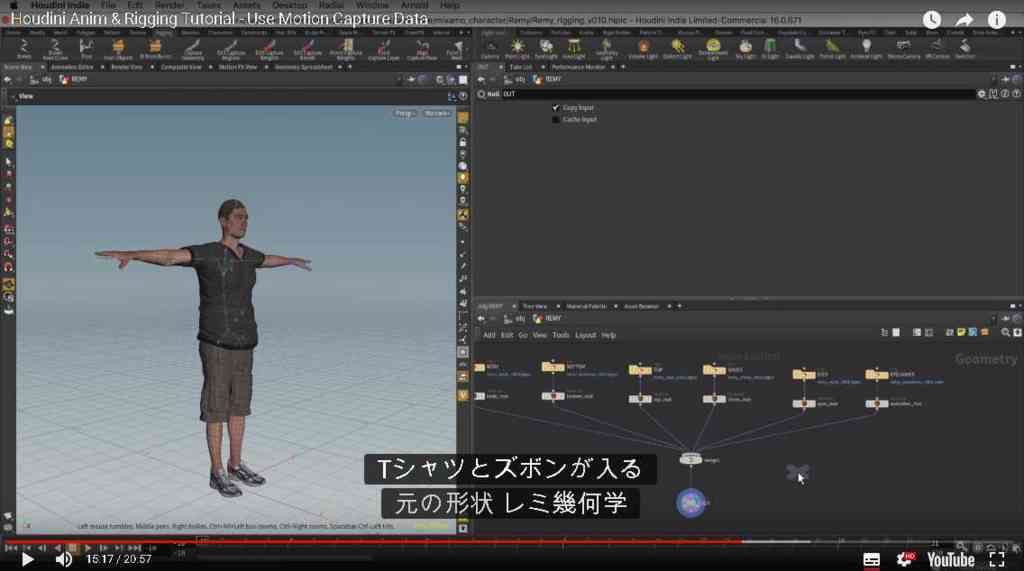Toggle the Copy Input checkbox

click(556, 108)
